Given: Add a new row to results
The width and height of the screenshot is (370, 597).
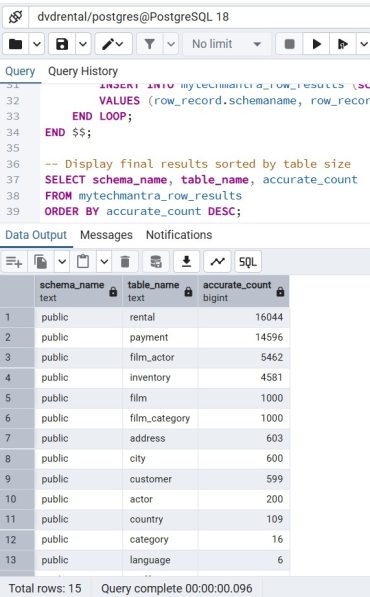Looking at the screenshot, I should pos(14,262).
